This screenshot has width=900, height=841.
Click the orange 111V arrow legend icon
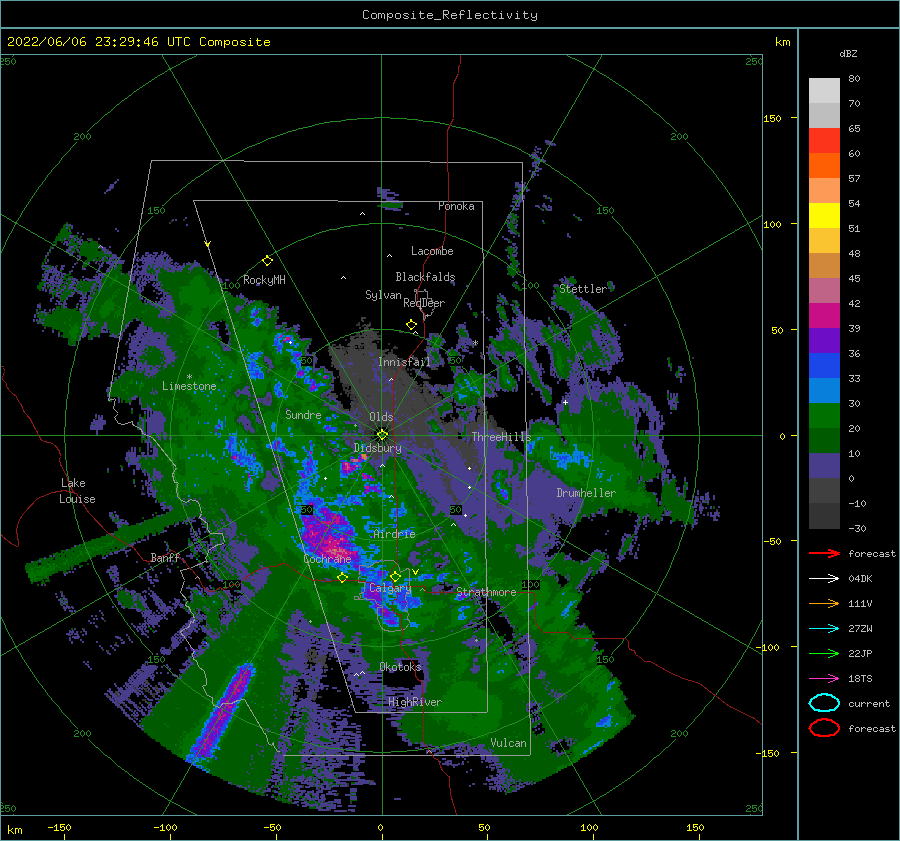[824, 603]
